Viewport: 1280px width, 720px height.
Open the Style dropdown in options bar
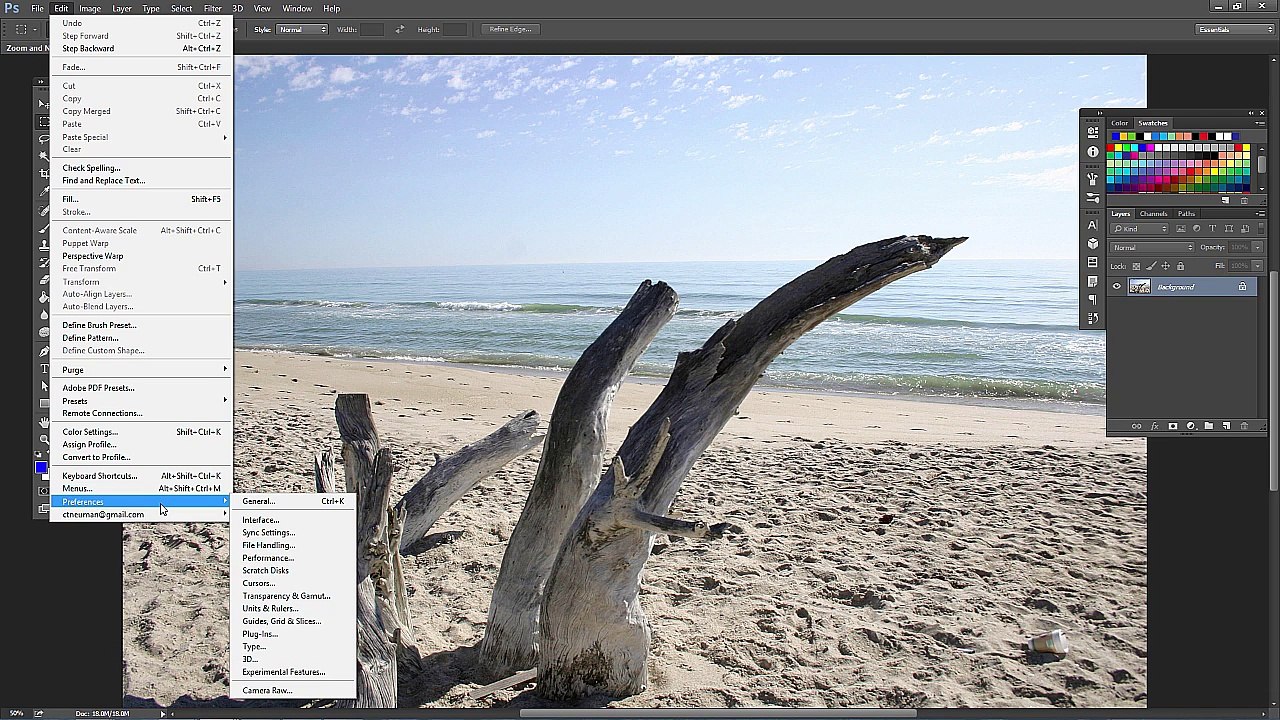302,29
